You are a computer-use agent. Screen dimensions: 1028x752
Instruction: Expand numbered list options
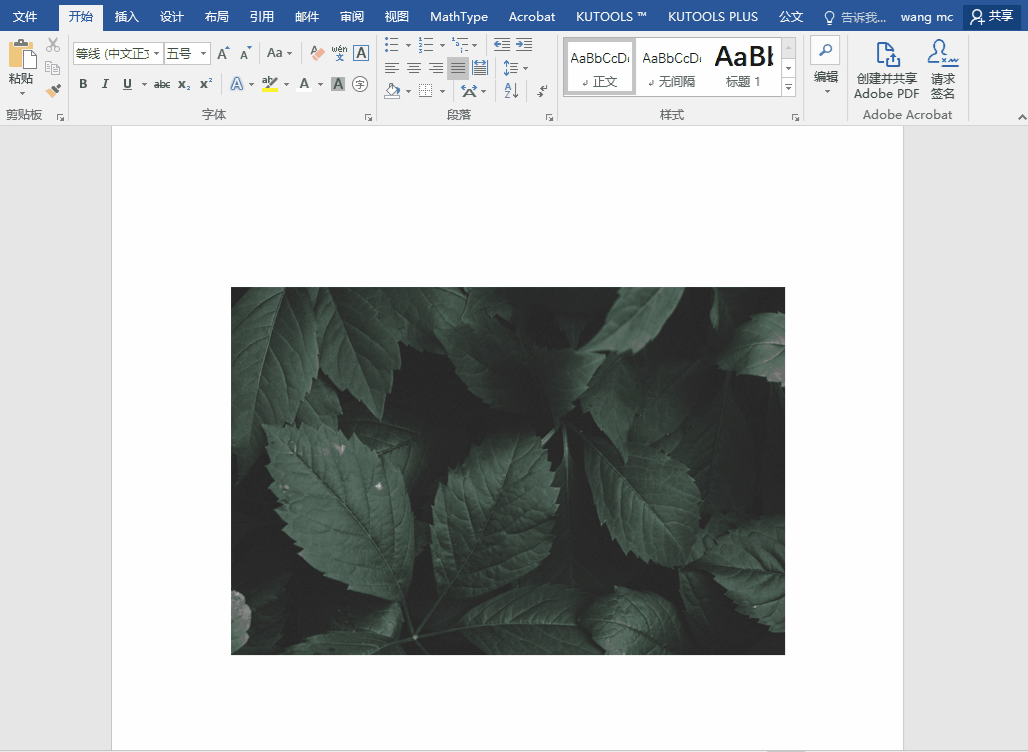[443, 45]
